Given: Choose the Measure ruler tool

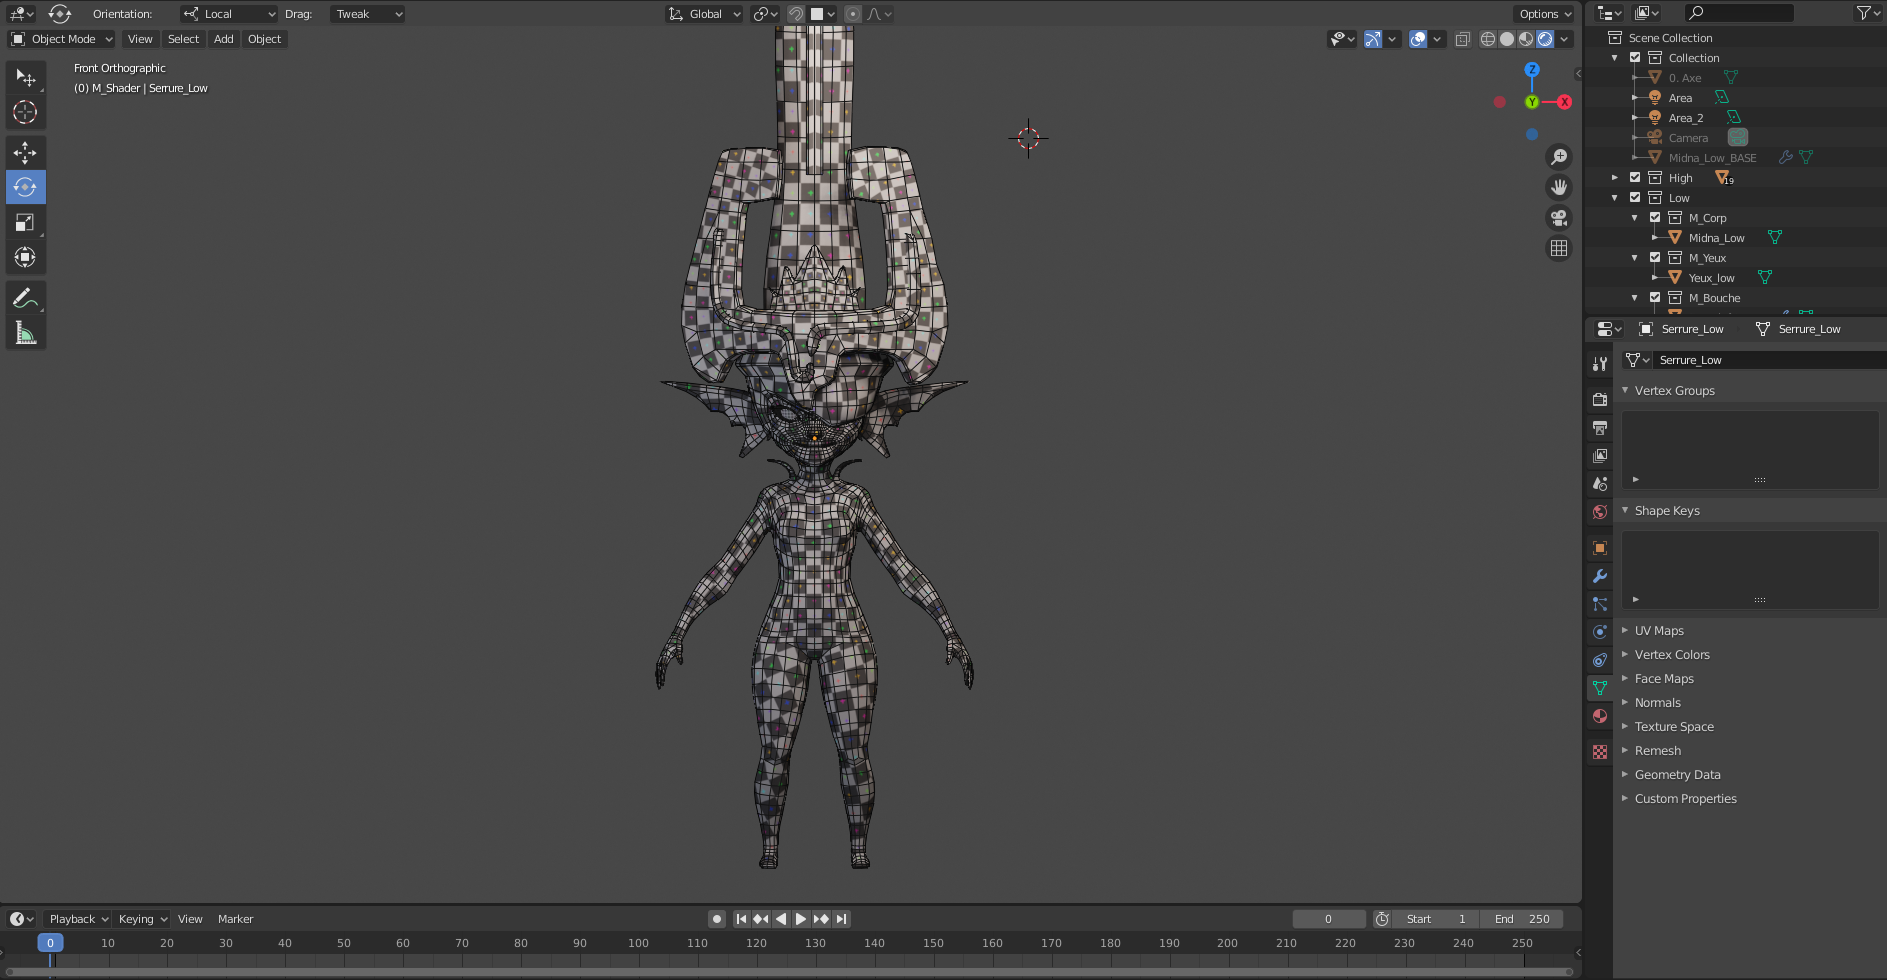Looking at the screenshot, I should coord(25,333).
